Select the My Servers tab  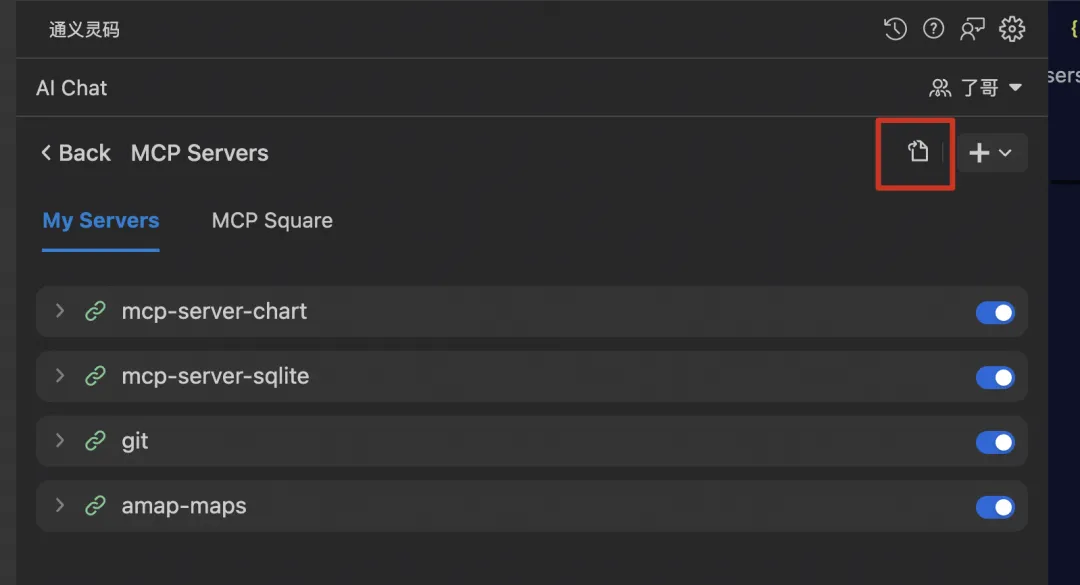(x=101, y=221)
